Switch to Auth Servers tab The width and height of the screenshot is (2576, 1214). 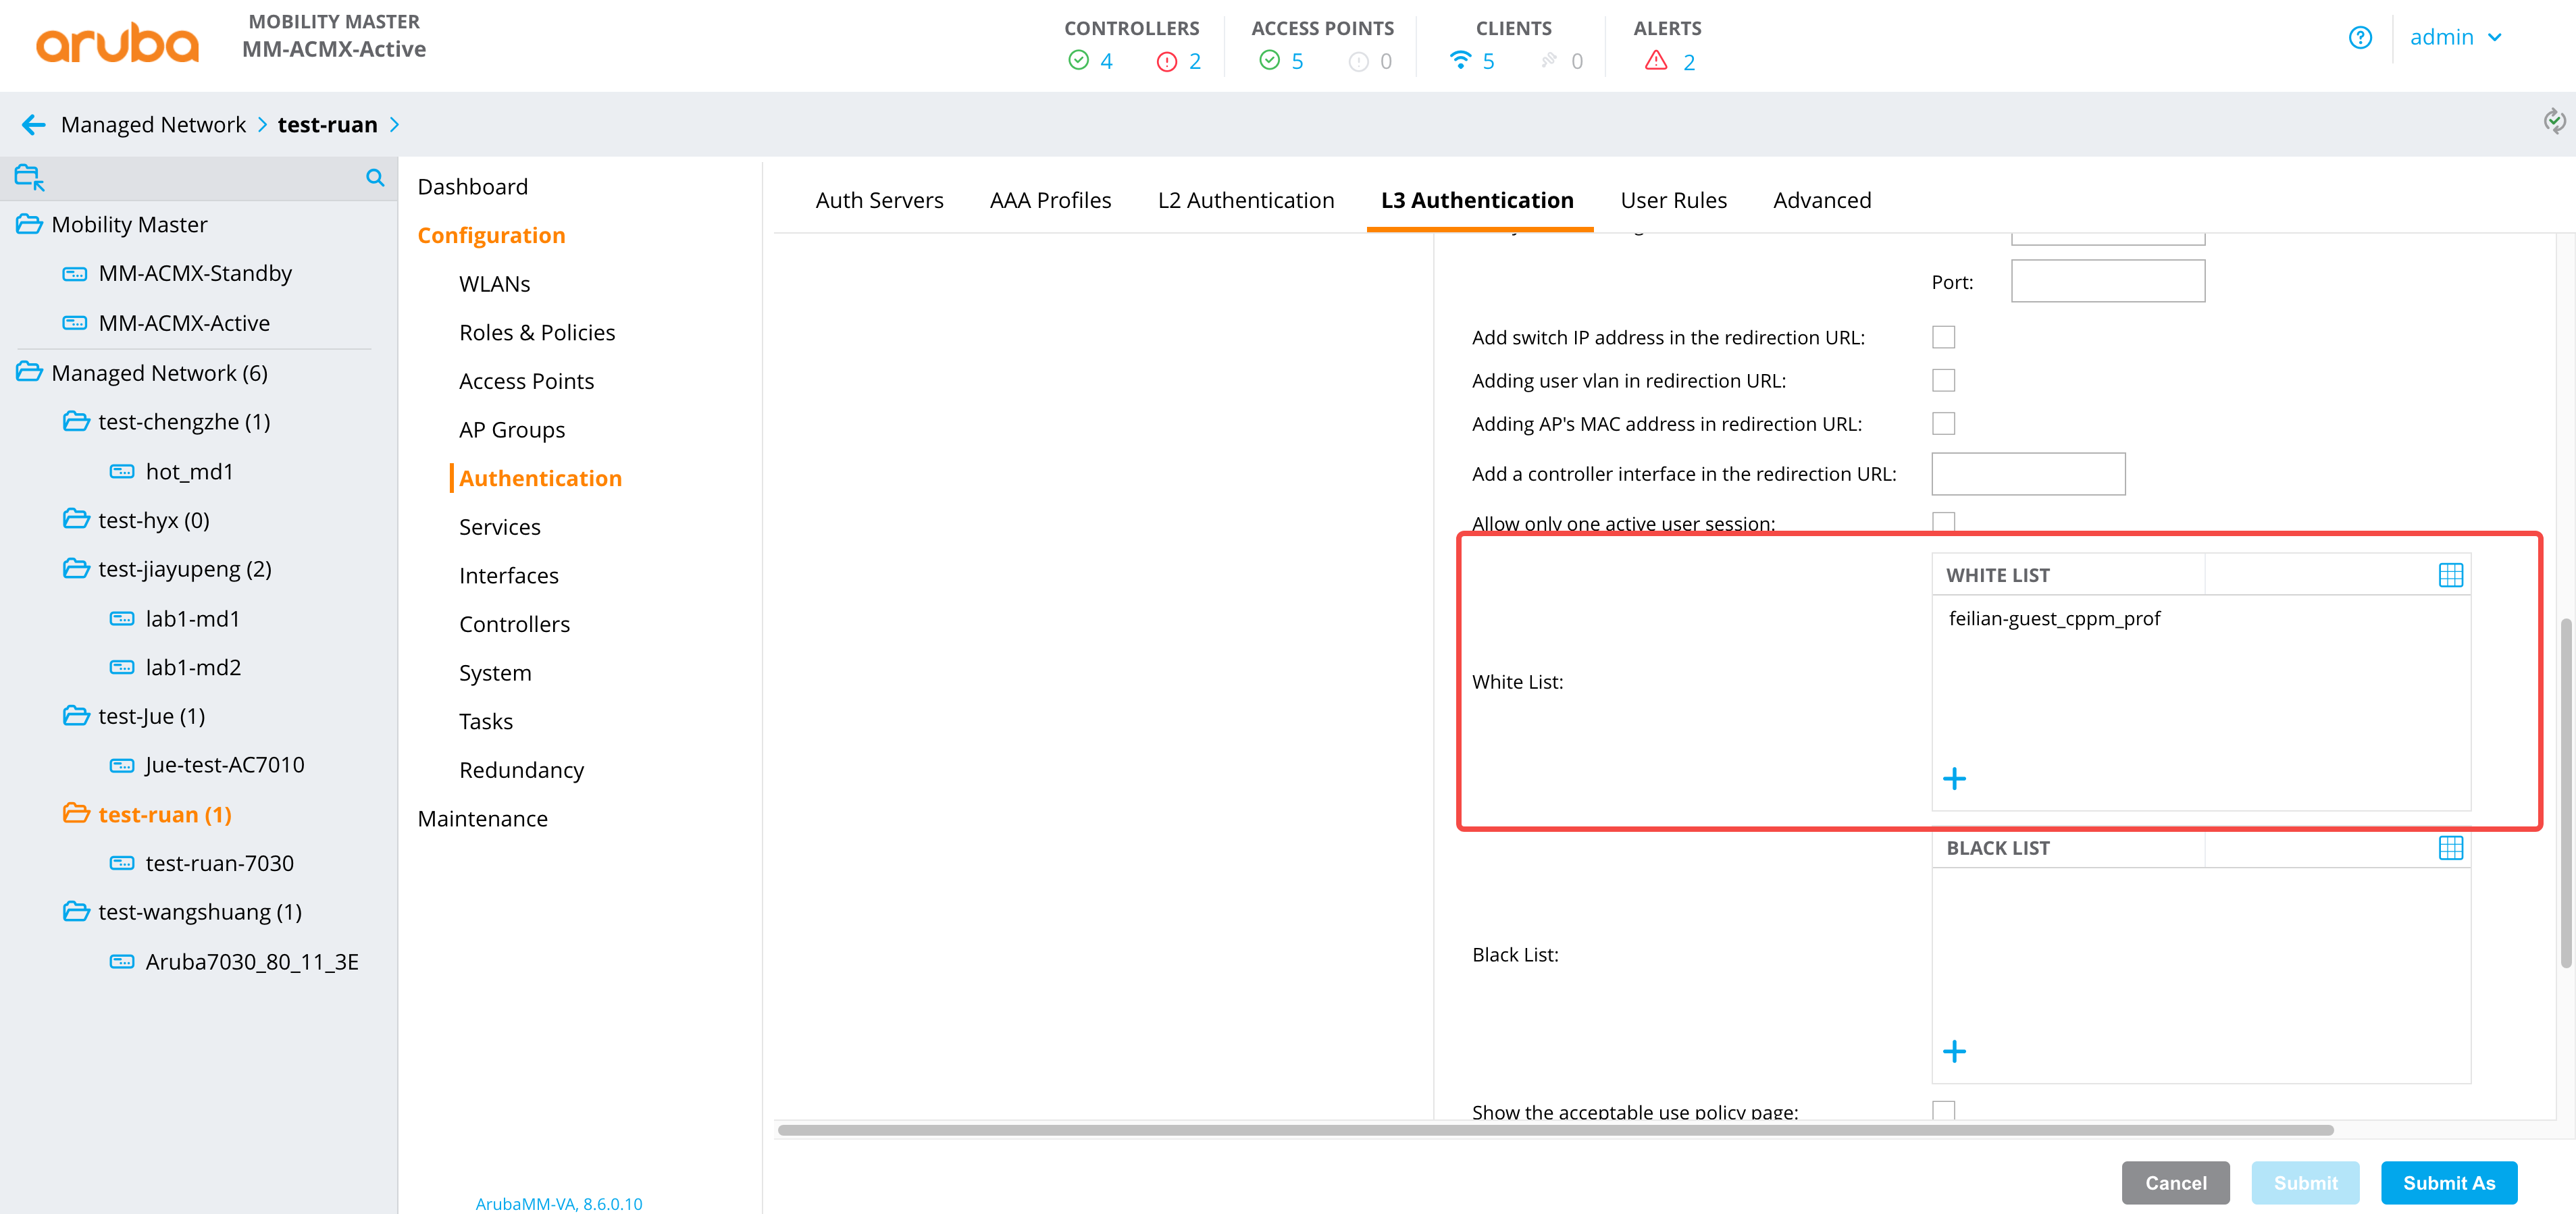coord(879,200)
